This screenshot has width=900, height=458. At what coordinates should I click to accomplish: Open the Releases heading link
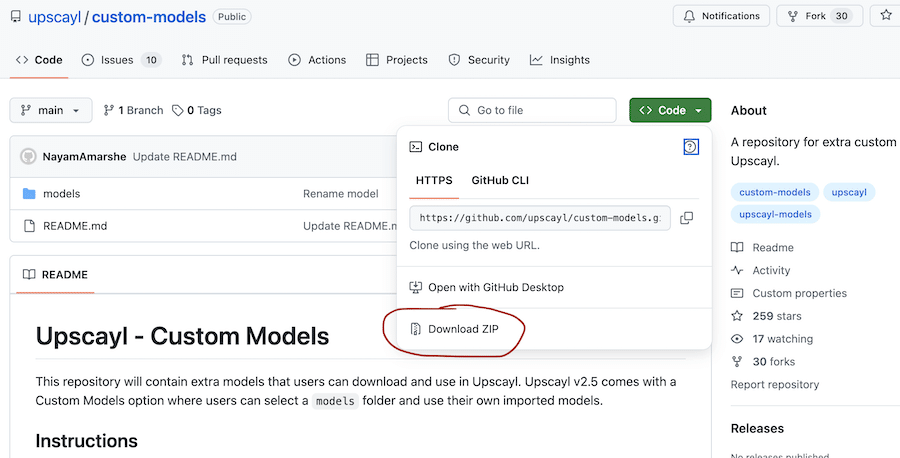tap(757, 429)
